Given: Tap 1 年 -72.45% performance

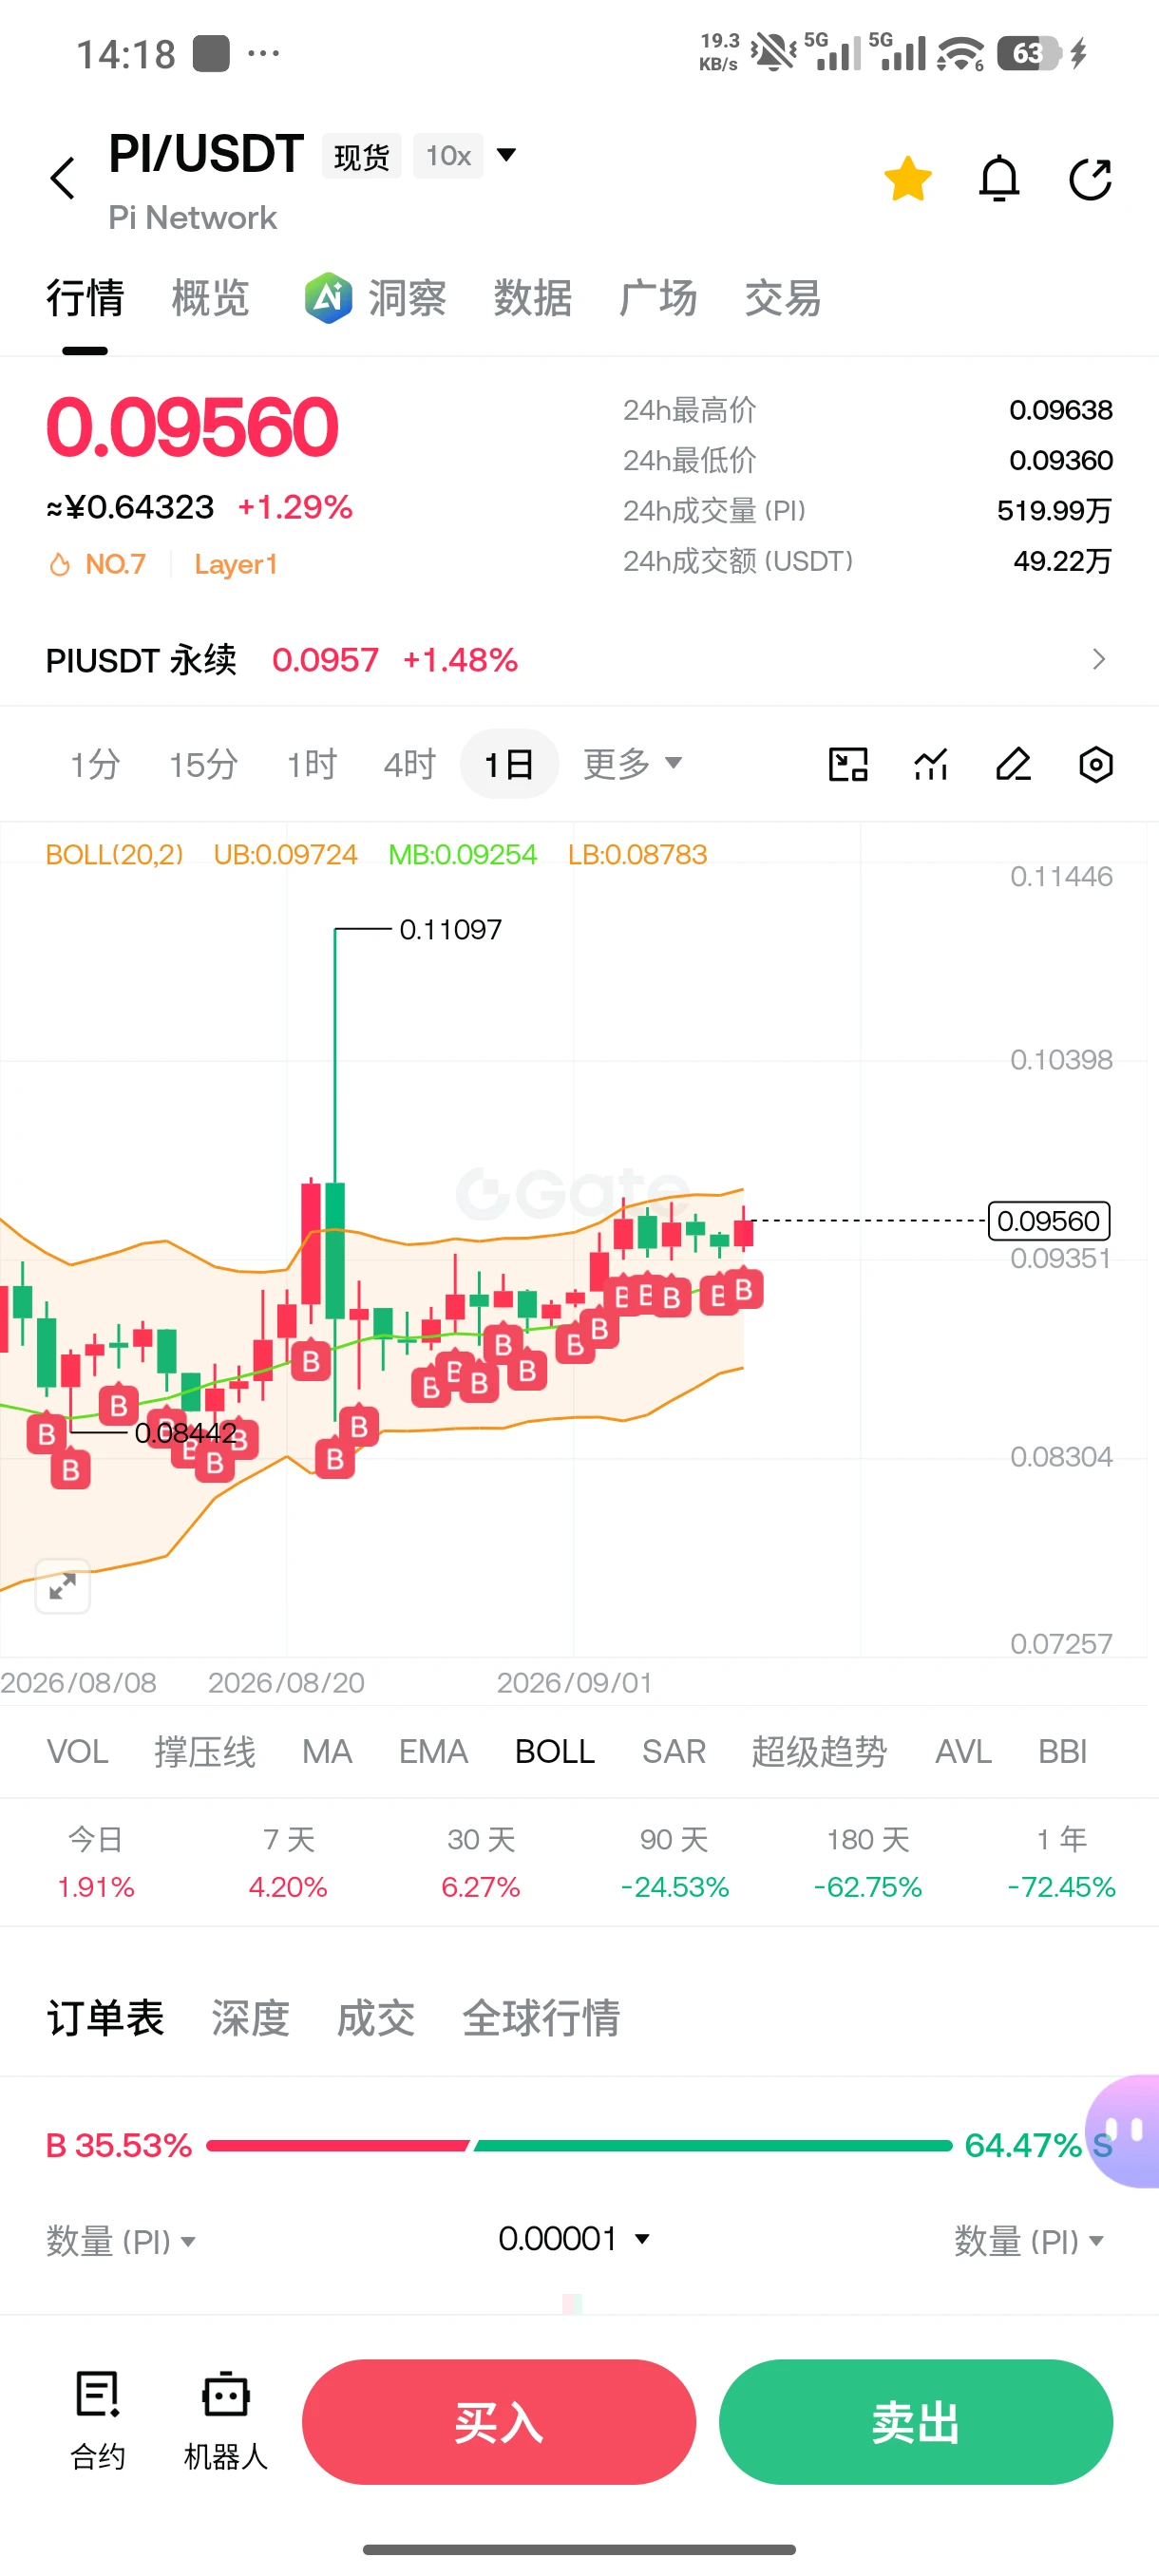Looking at the screenshot, I should [1061, 1863].
